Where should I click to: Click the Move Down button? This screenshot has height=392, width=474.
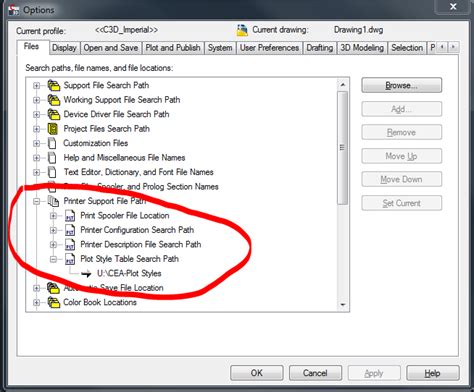(x=402, y=179)
